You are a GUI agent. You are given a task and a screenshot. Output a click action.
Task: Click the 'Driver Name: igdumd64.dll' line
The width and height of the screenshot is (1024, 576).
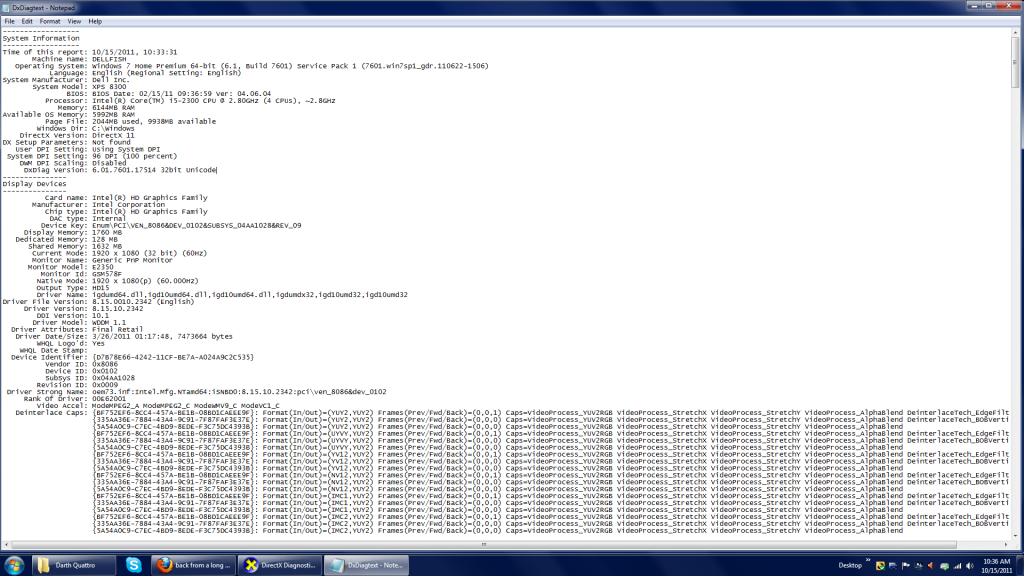coord(222,295)
